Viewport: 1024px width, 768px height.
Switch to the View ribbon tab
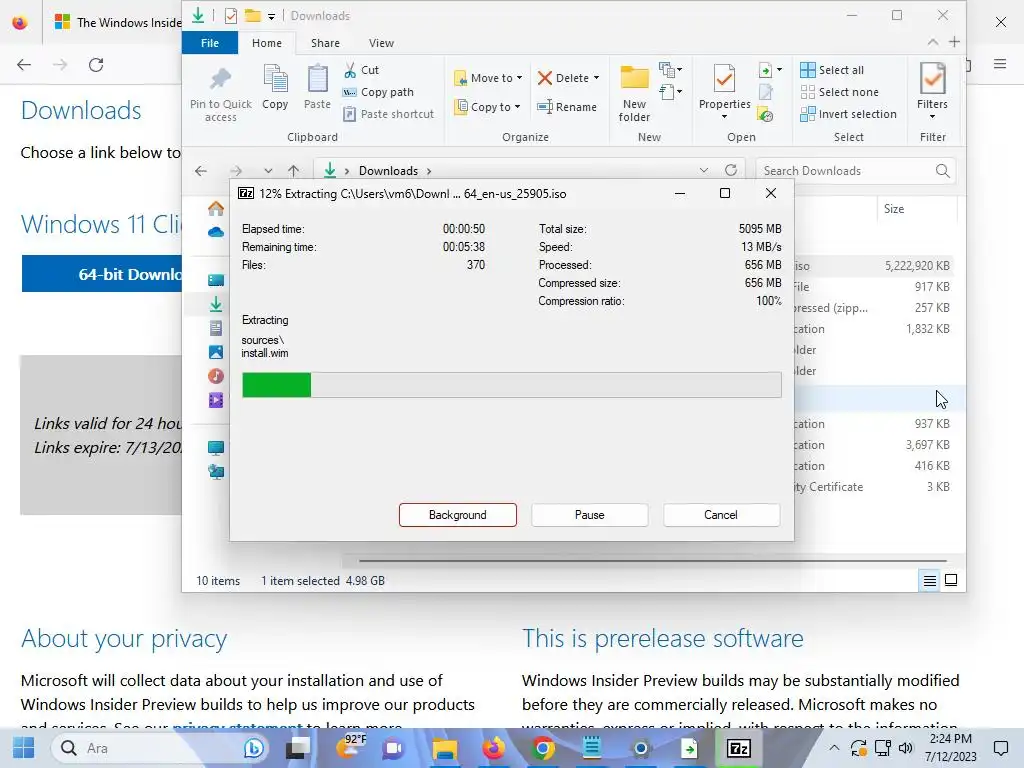pyautogui.click(x=381, y=43)
